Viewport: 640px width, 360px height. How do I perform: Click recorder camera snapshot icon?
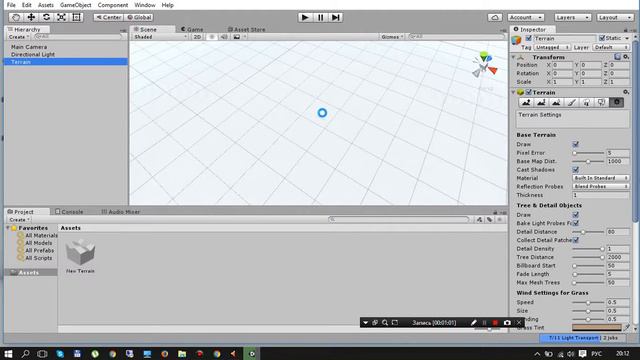(x=507, y=322)
